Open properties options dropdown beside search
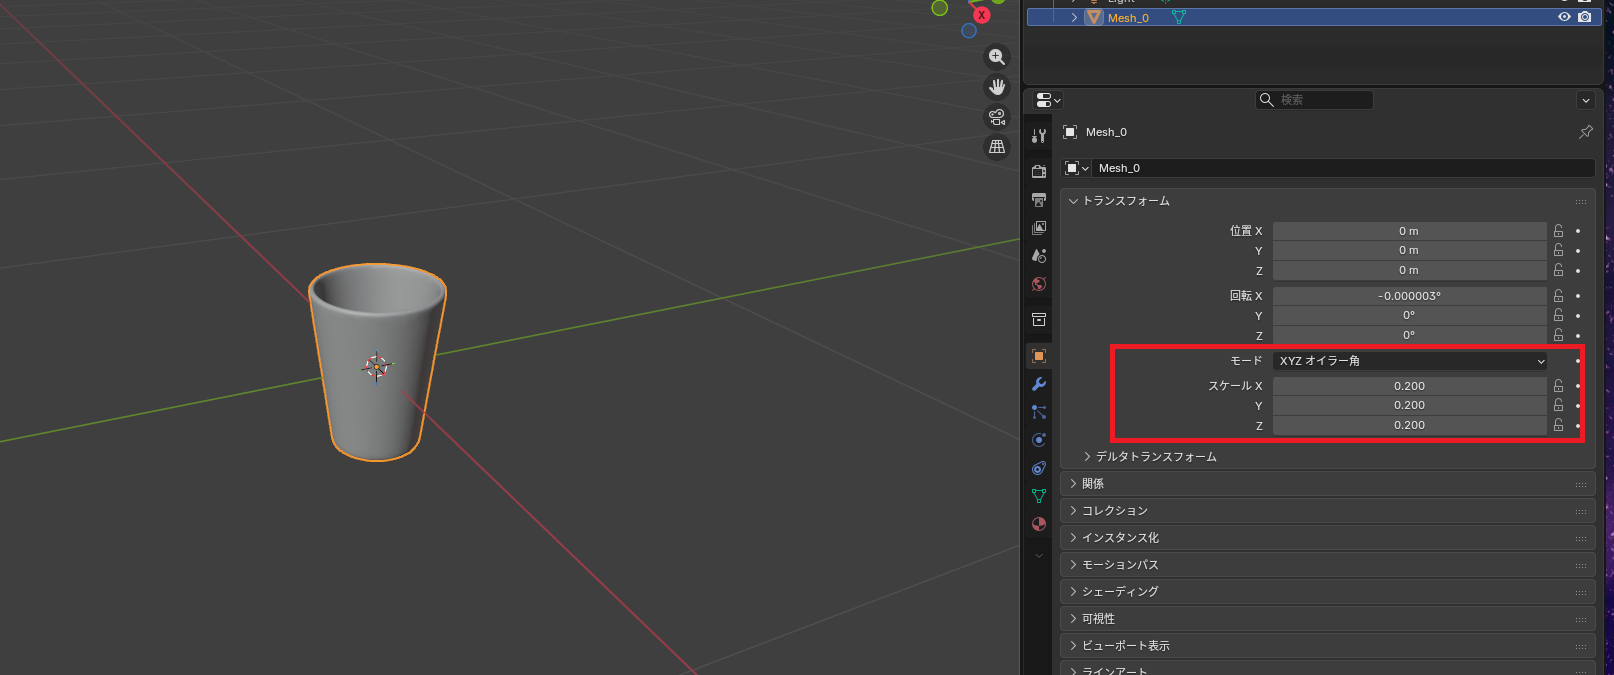 point(1585,100)
